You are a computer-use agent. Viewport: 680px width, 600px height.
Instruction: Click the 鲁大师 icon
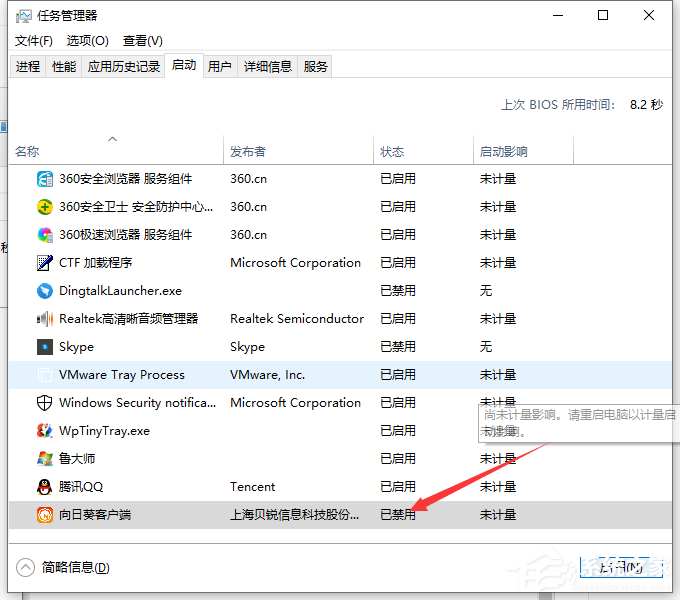point(45,459)
